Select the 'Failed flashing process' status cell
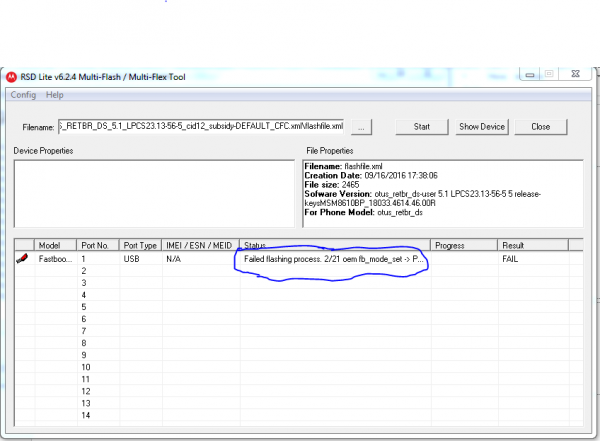This screenshot has width=600, height=441. point(335,259)
